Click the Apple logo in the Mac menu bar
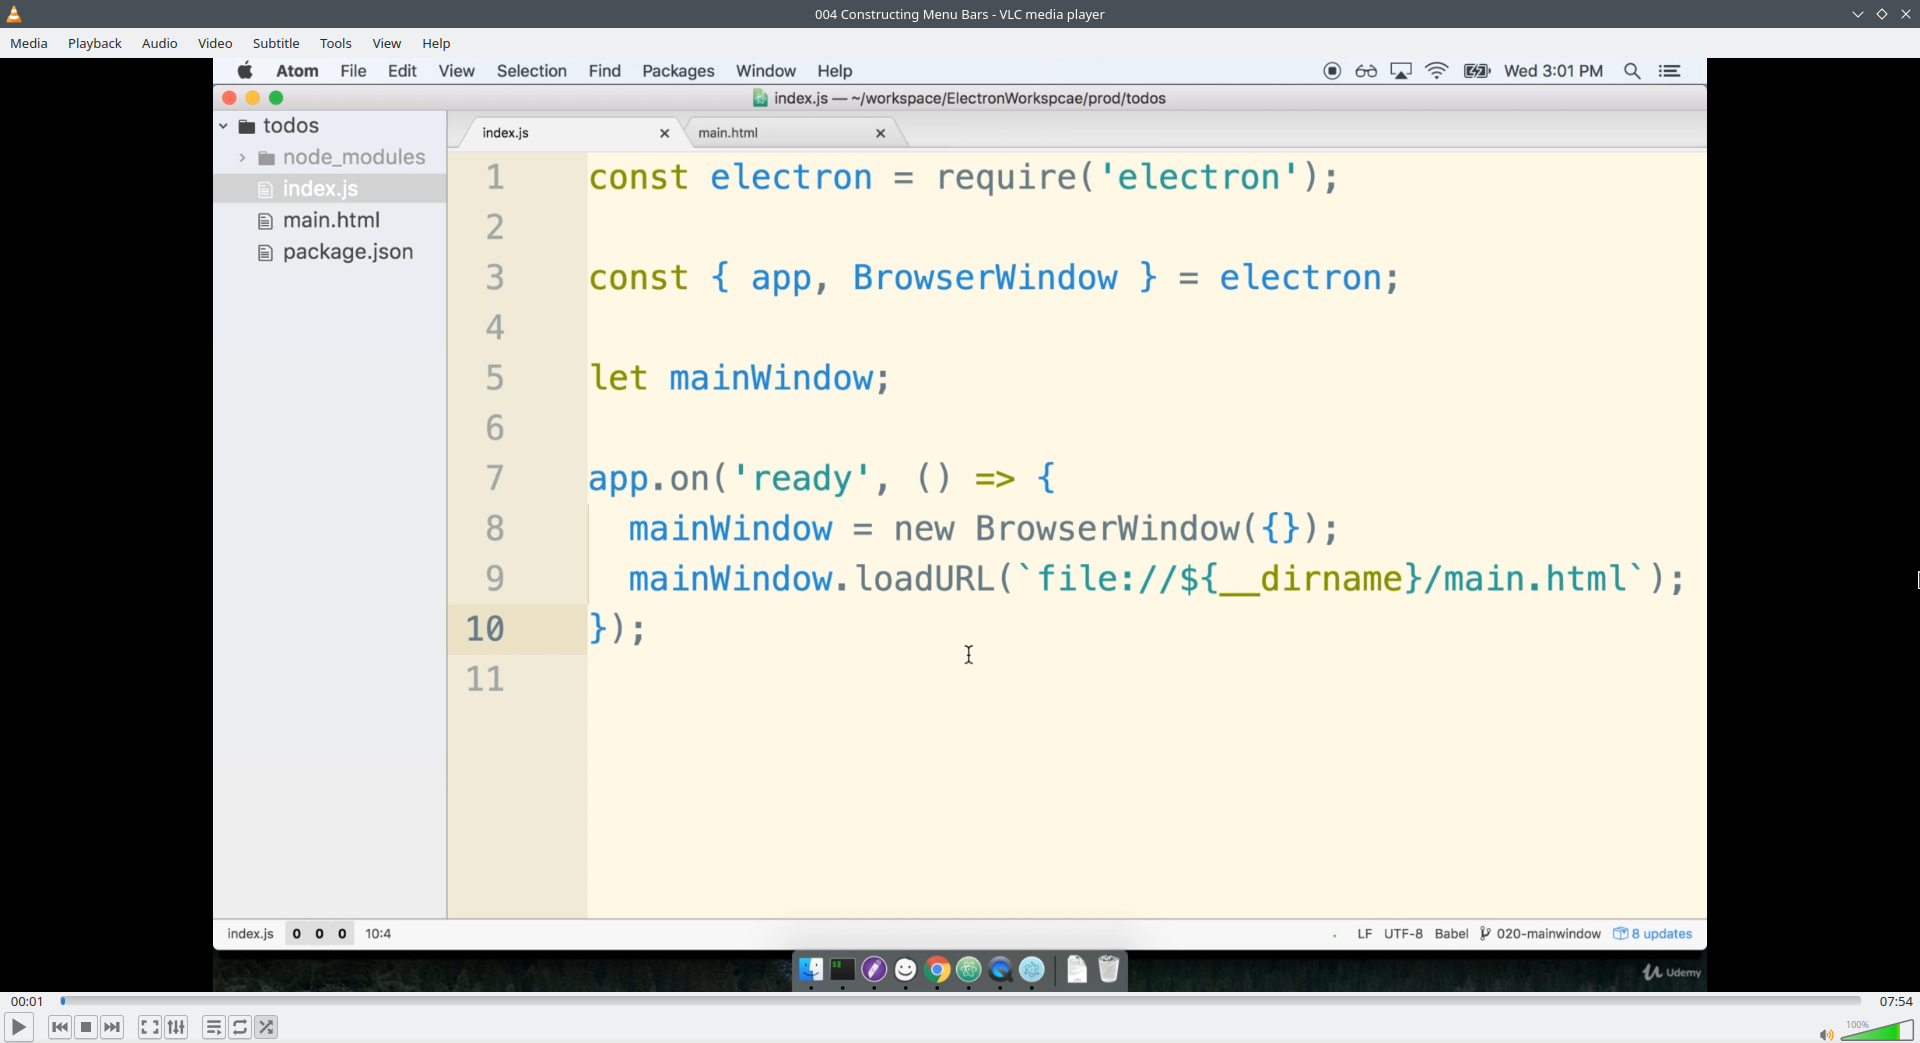The width and height of the screenshot is (1920, 1043). pyautogui.click(x=245, y=71)
